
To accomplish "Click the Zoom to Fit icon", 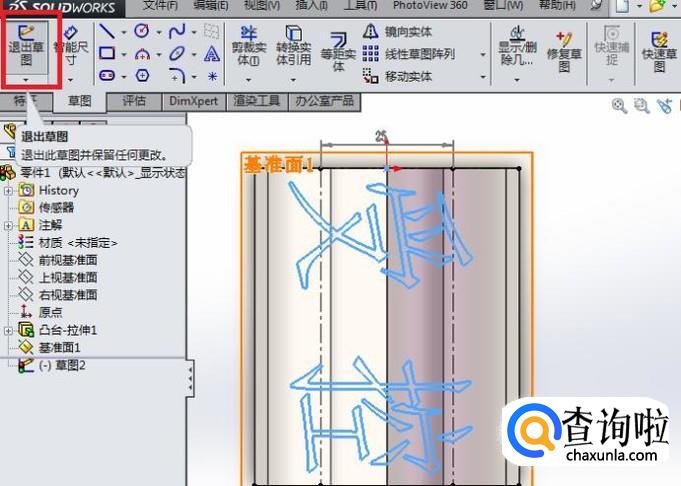I will point(619,105).
